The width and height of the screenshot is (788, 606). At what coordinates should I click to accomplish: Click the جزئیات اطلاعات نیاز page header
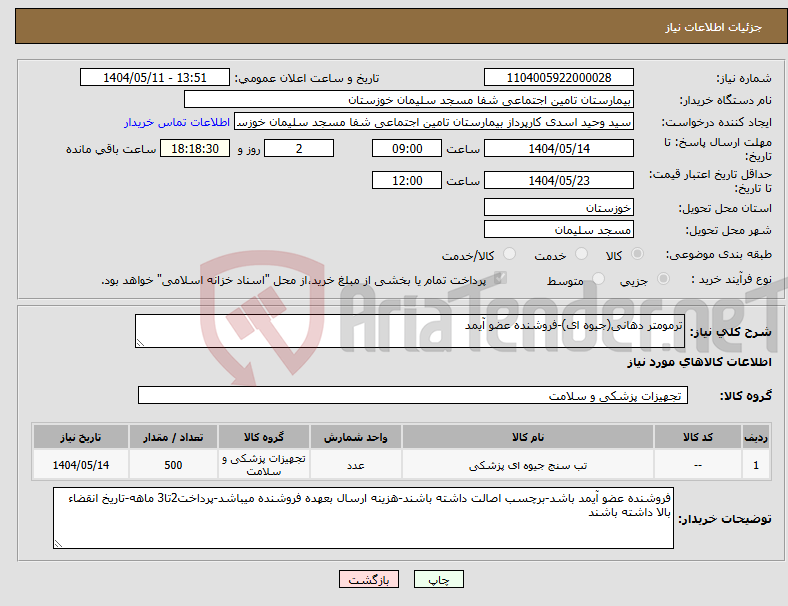click(x=713, y=27)
